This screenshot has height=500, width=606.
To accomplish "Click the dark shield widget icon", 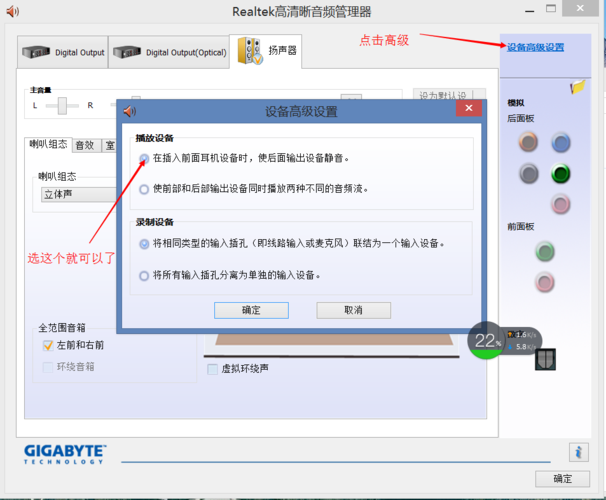I will click(545, 359).
